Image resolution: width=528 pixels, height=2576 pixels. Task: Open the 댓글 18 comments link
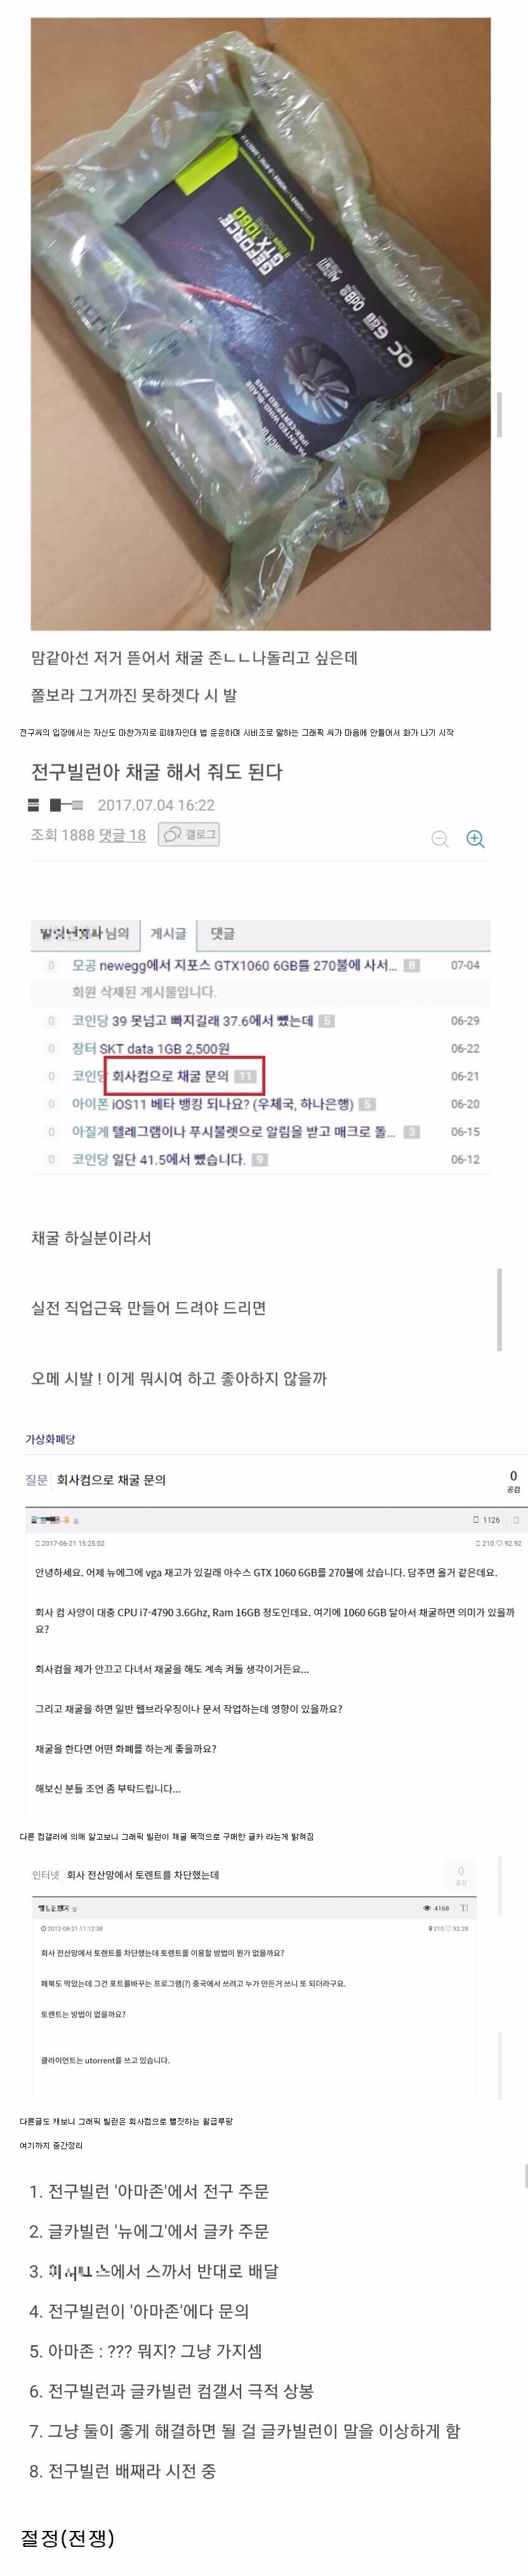(123, 834)
